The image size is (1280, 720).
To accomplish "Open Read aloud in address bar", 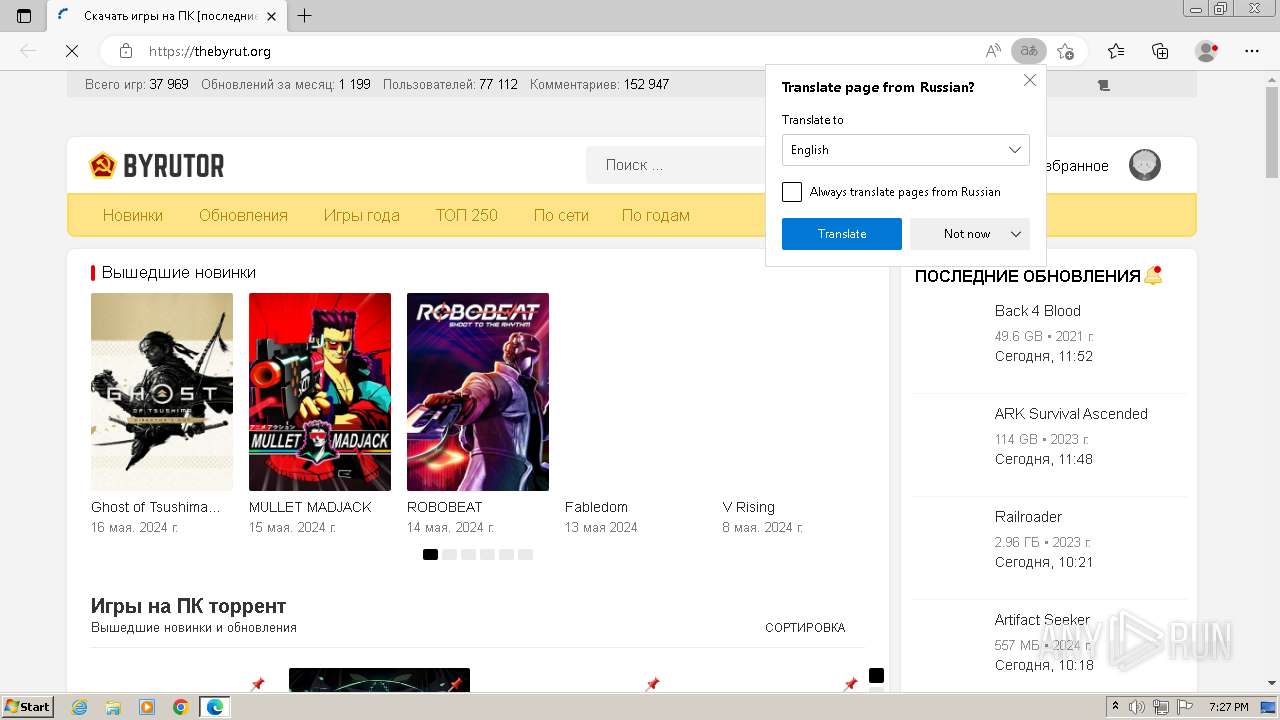I will [x=993, y=51].
